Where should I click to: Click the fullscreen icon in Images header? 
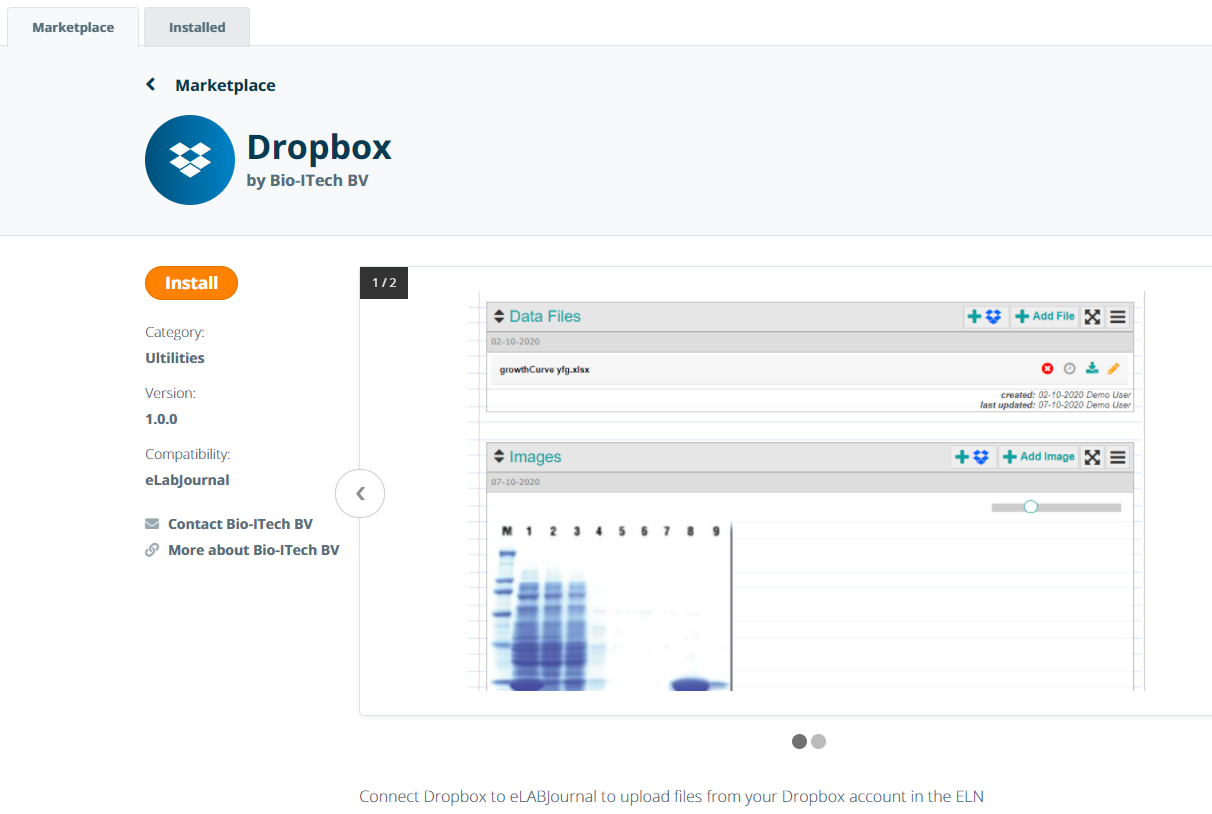click(x=1092, y=457)
